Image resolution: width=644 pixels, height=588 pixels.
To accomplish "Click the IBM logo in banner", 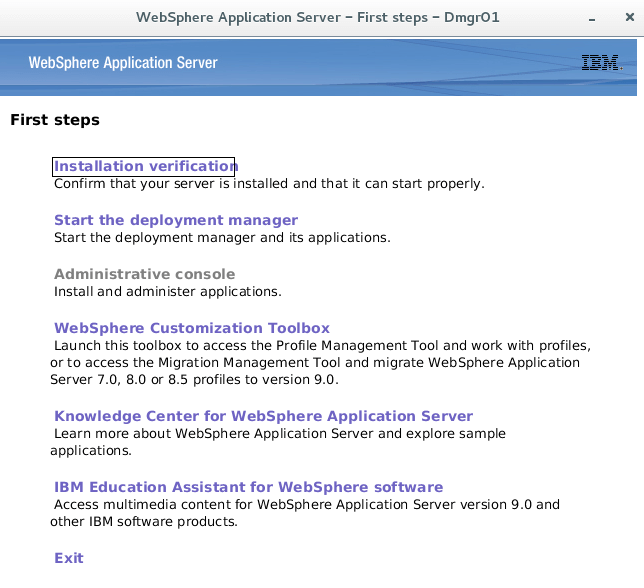I will 601,62.
